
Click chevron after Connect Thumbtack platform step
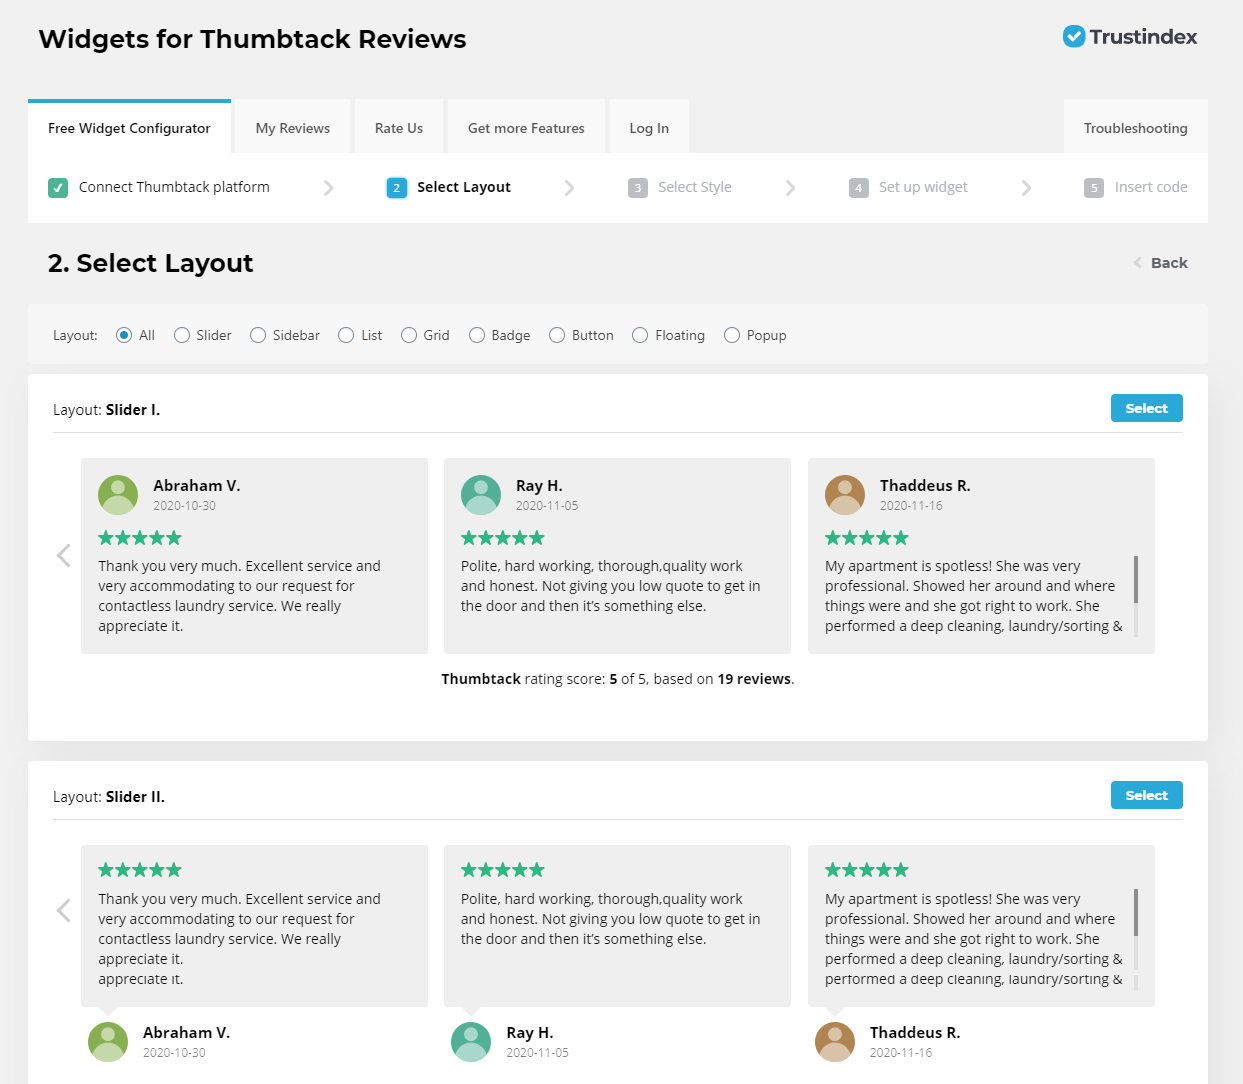(328, 188)
